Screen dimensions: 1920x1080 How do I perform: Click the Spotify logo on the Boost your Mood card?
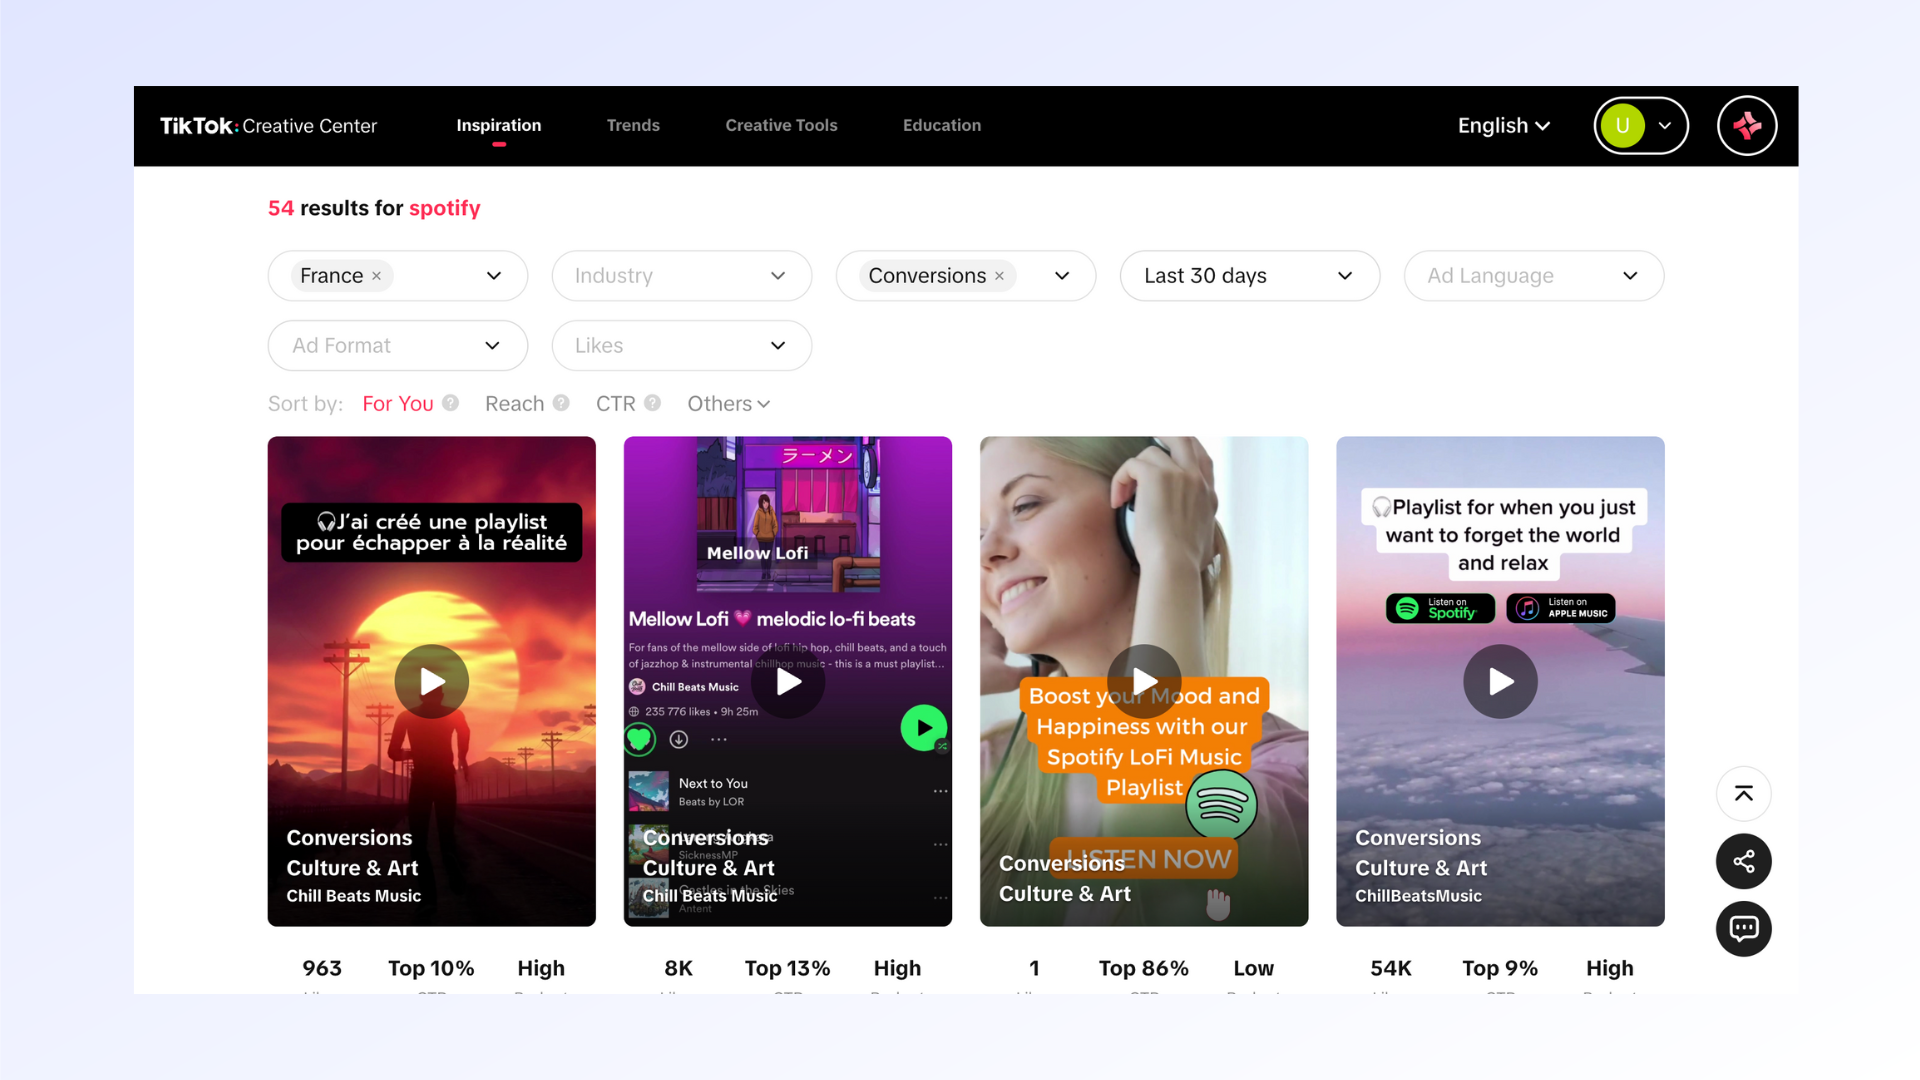point(1221,804)
